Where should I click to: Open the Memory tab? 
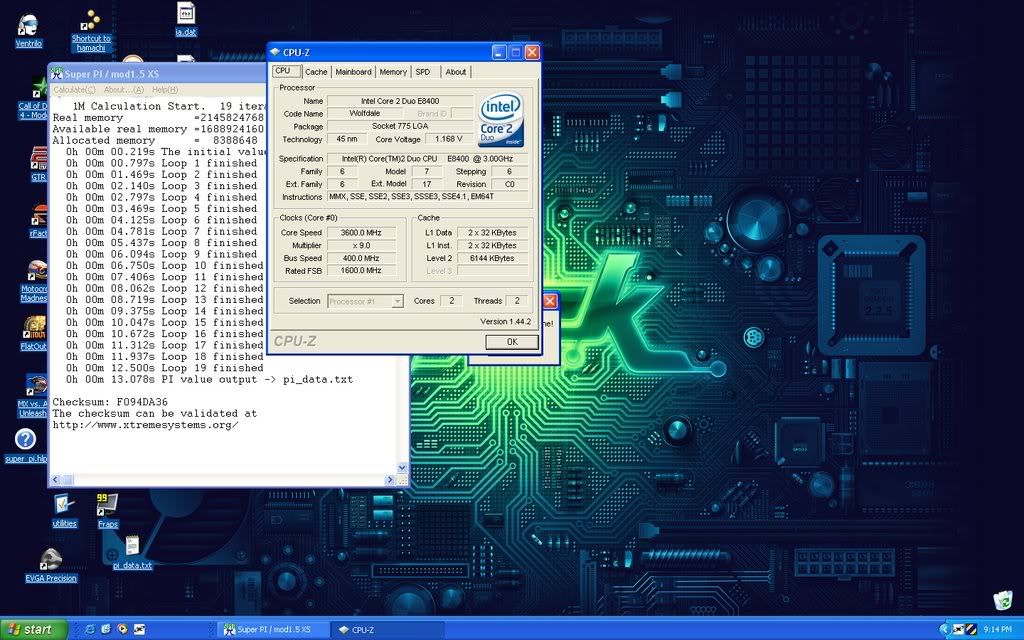coord(393,72)
